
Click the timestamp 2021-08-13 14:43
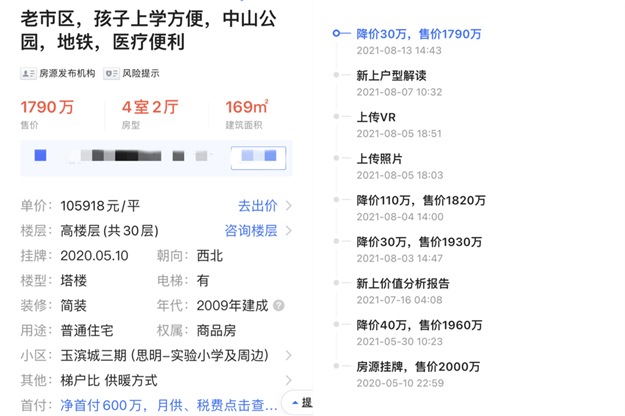pos(399,51)
